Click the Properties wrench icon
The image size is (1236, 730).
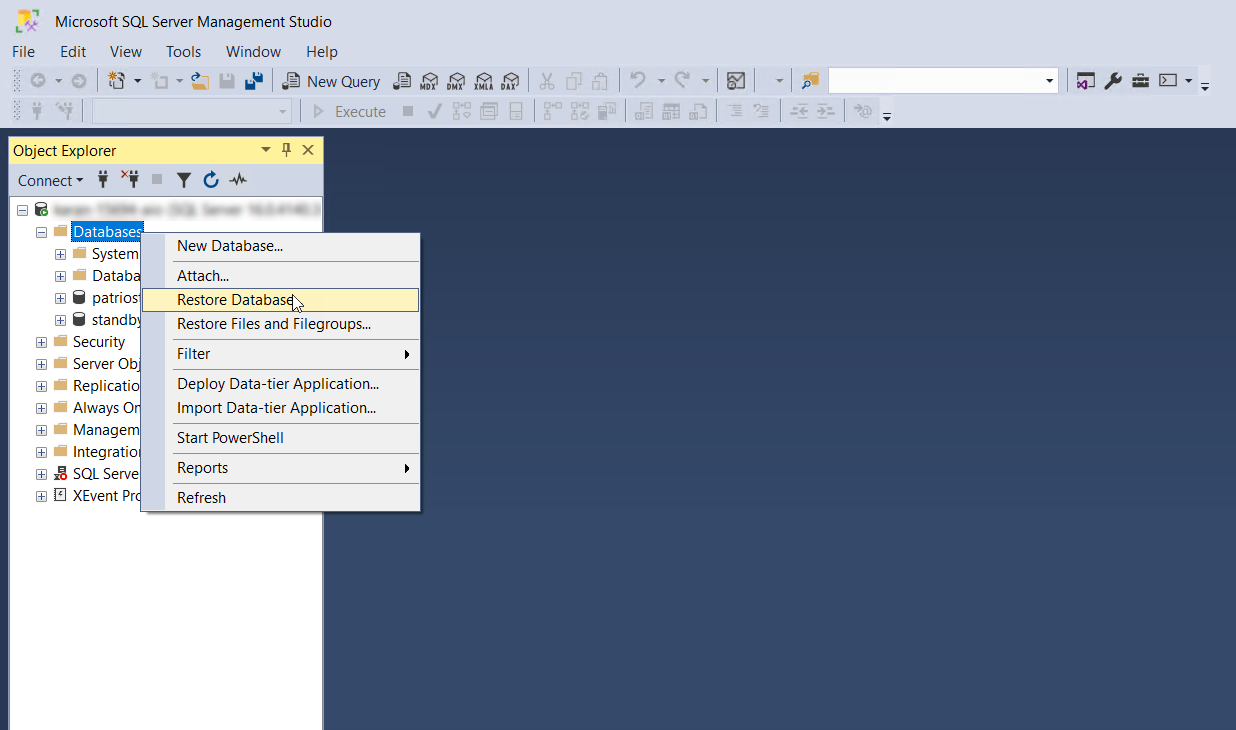(1113, 81)
